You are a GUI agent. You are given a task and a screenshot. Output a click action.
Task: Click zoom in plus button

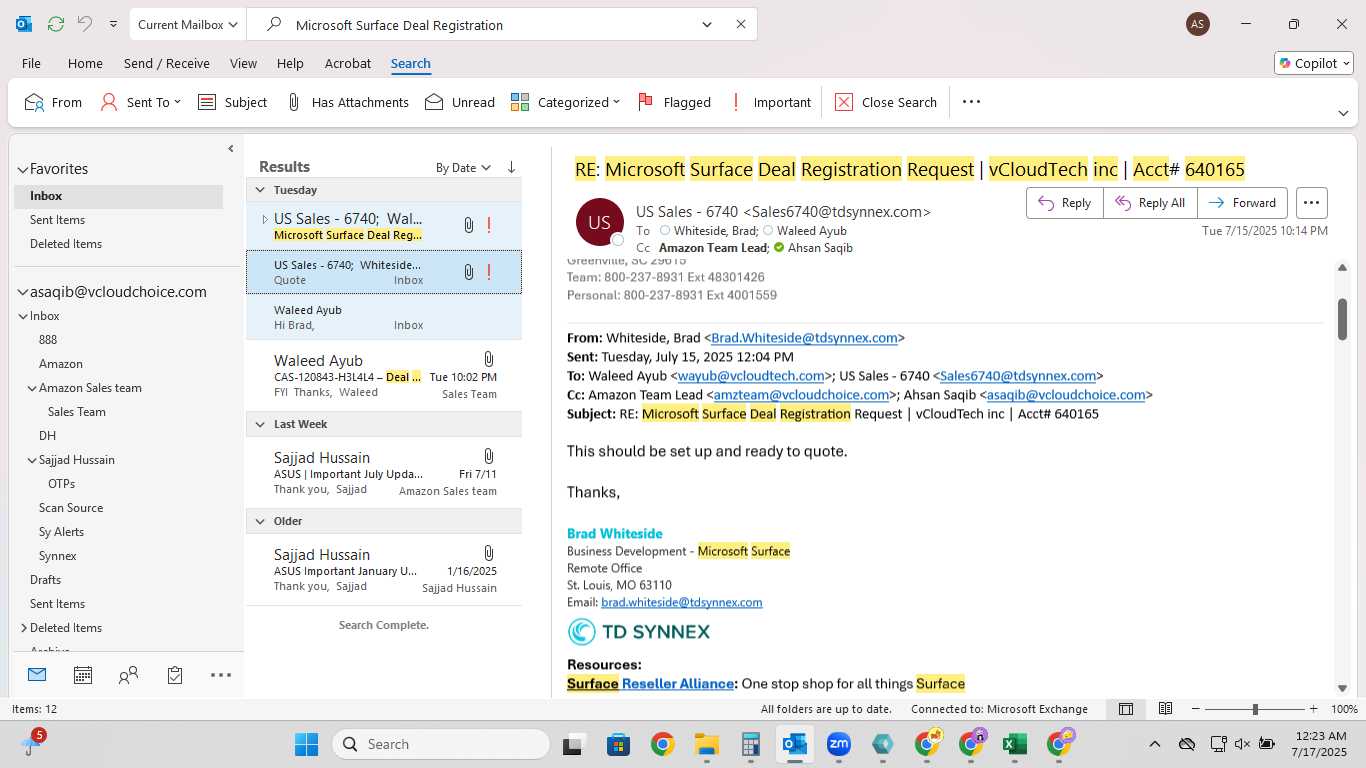pyautogui.click(x=1315, y=709)
